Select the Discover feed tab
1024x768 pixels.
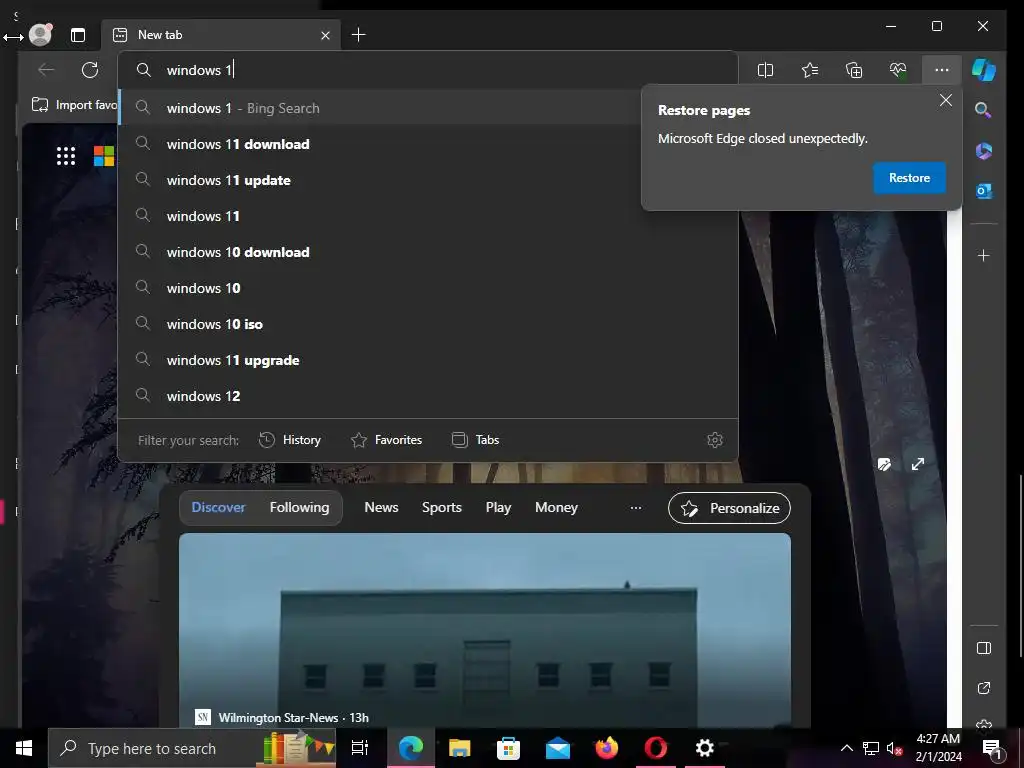coord(218,507)
